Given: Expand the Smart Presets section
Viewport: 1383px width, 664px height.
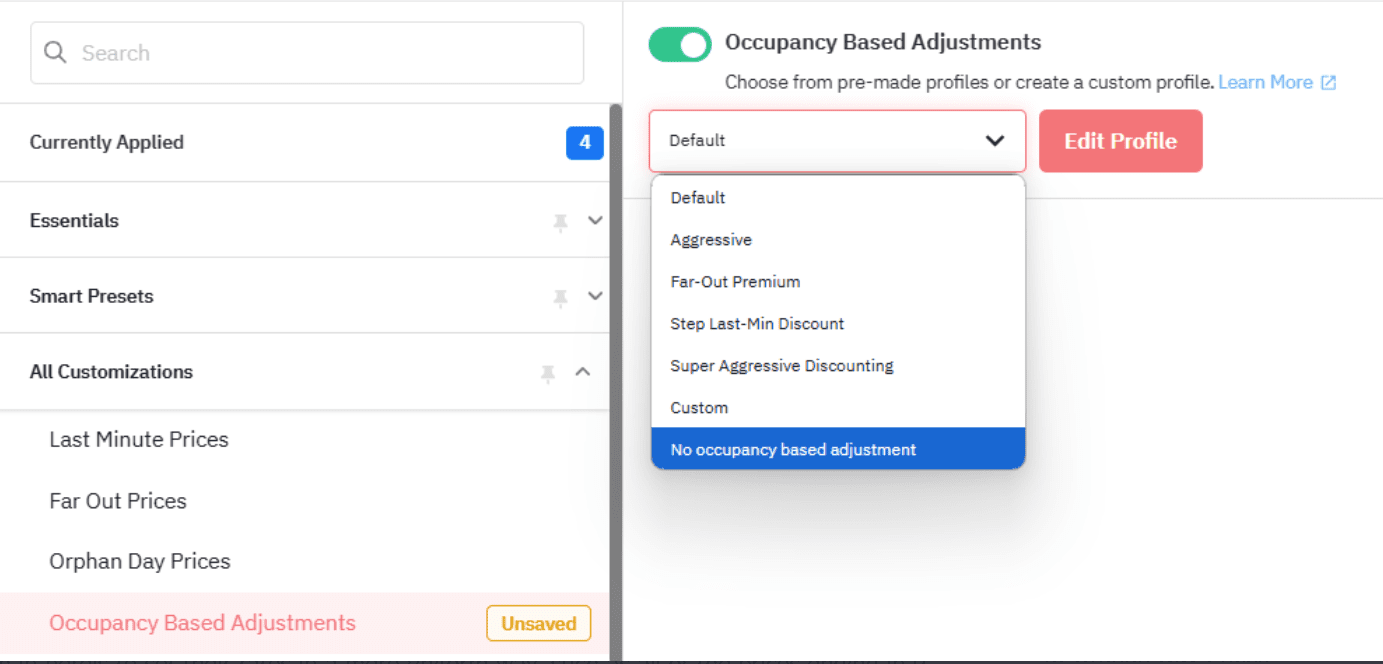Looking at the screenshot, I should click(x=595, y=296).
